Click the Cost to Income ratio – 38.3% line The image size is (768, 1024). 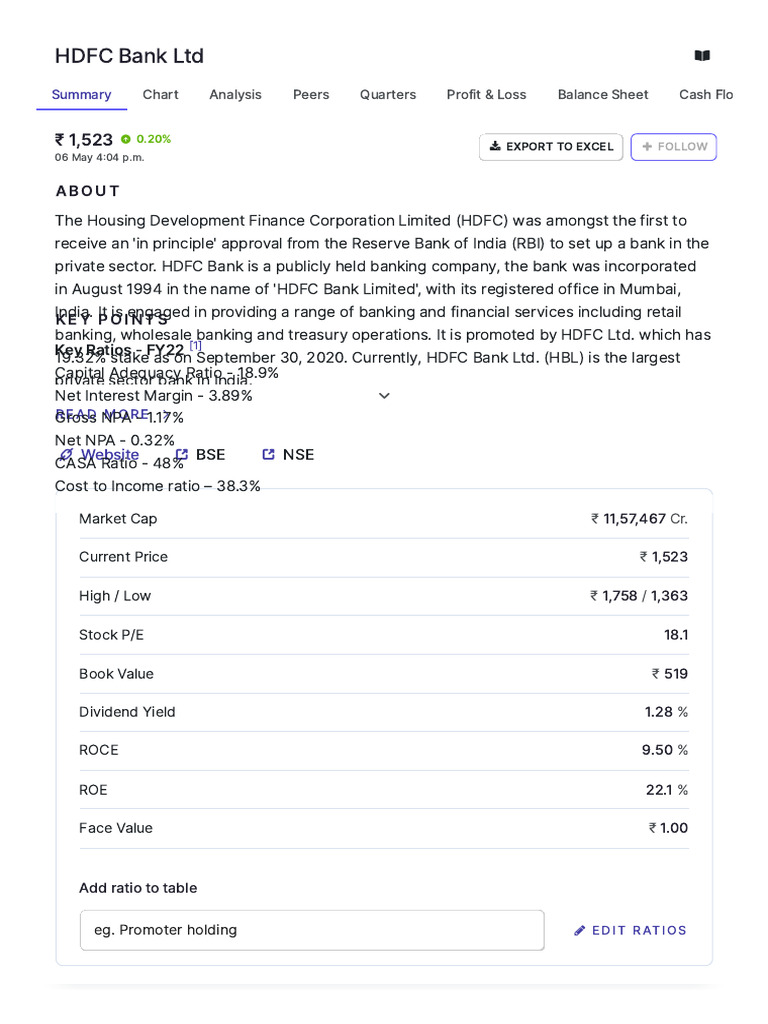tap(157, 486)
